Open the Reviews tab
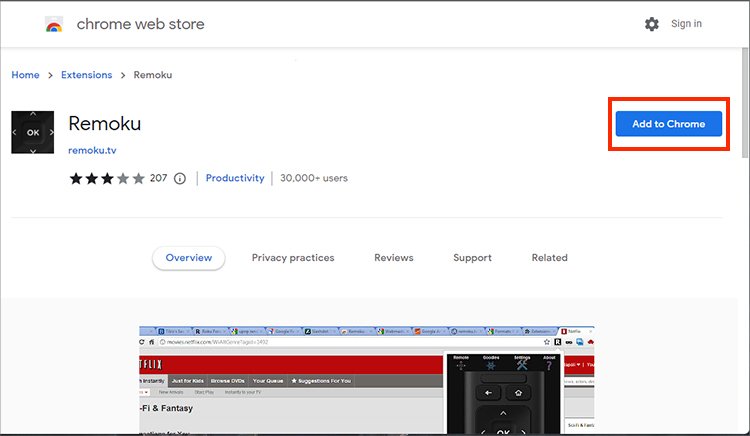 tap(394, 258)
